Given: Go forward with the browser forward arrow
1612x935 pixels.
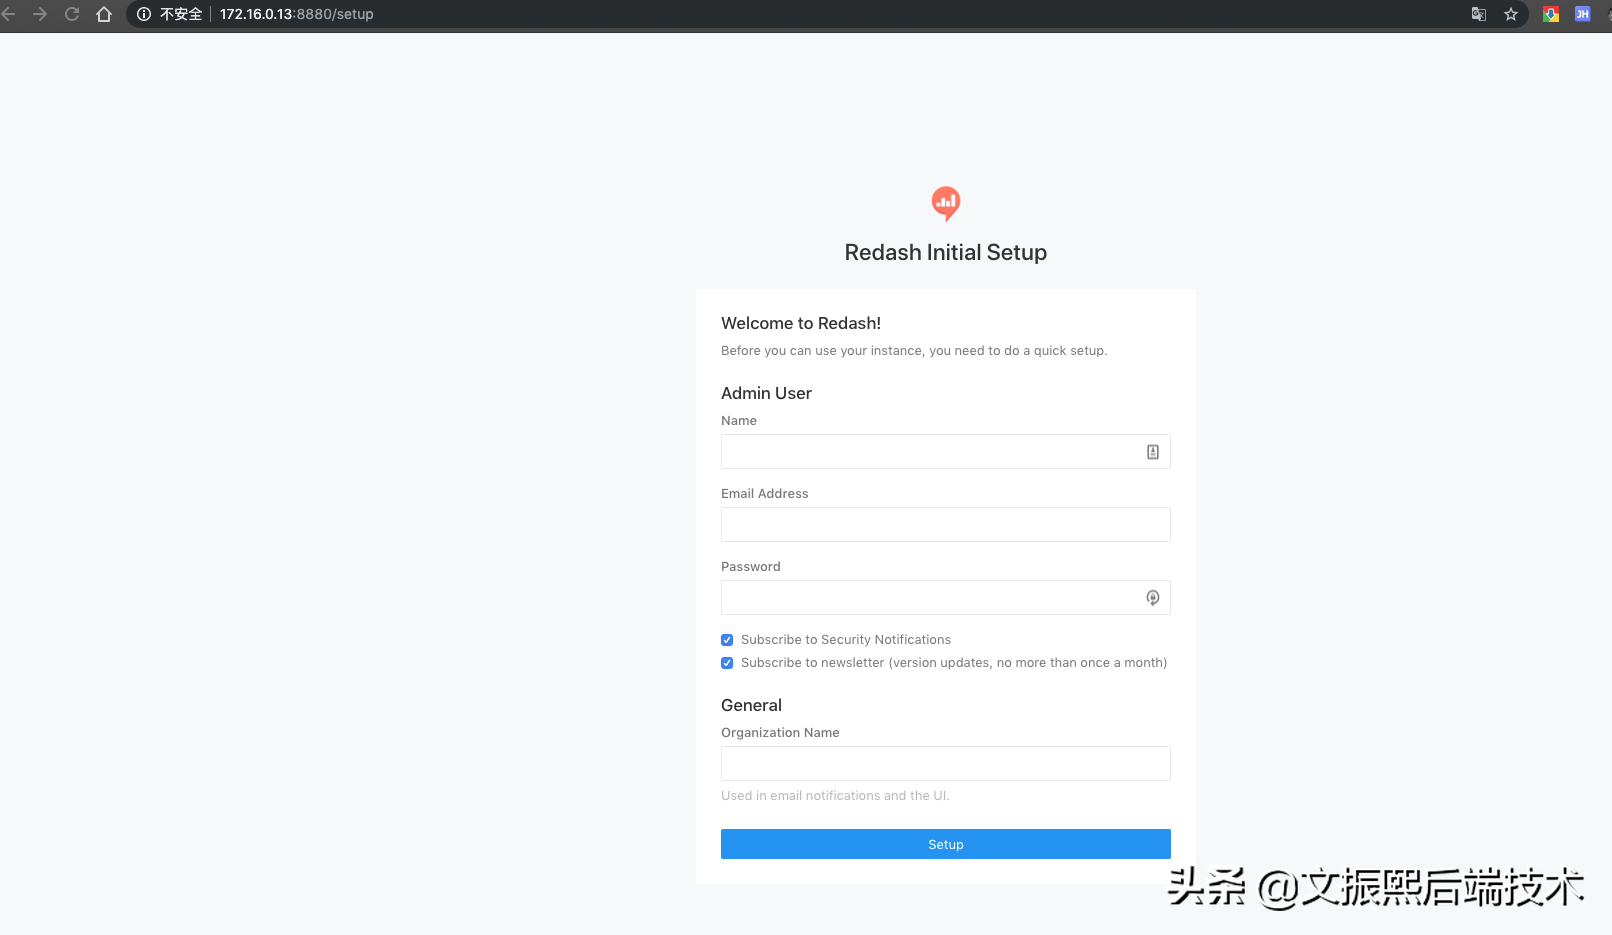Looking at the screenshot, I should 40,14.
